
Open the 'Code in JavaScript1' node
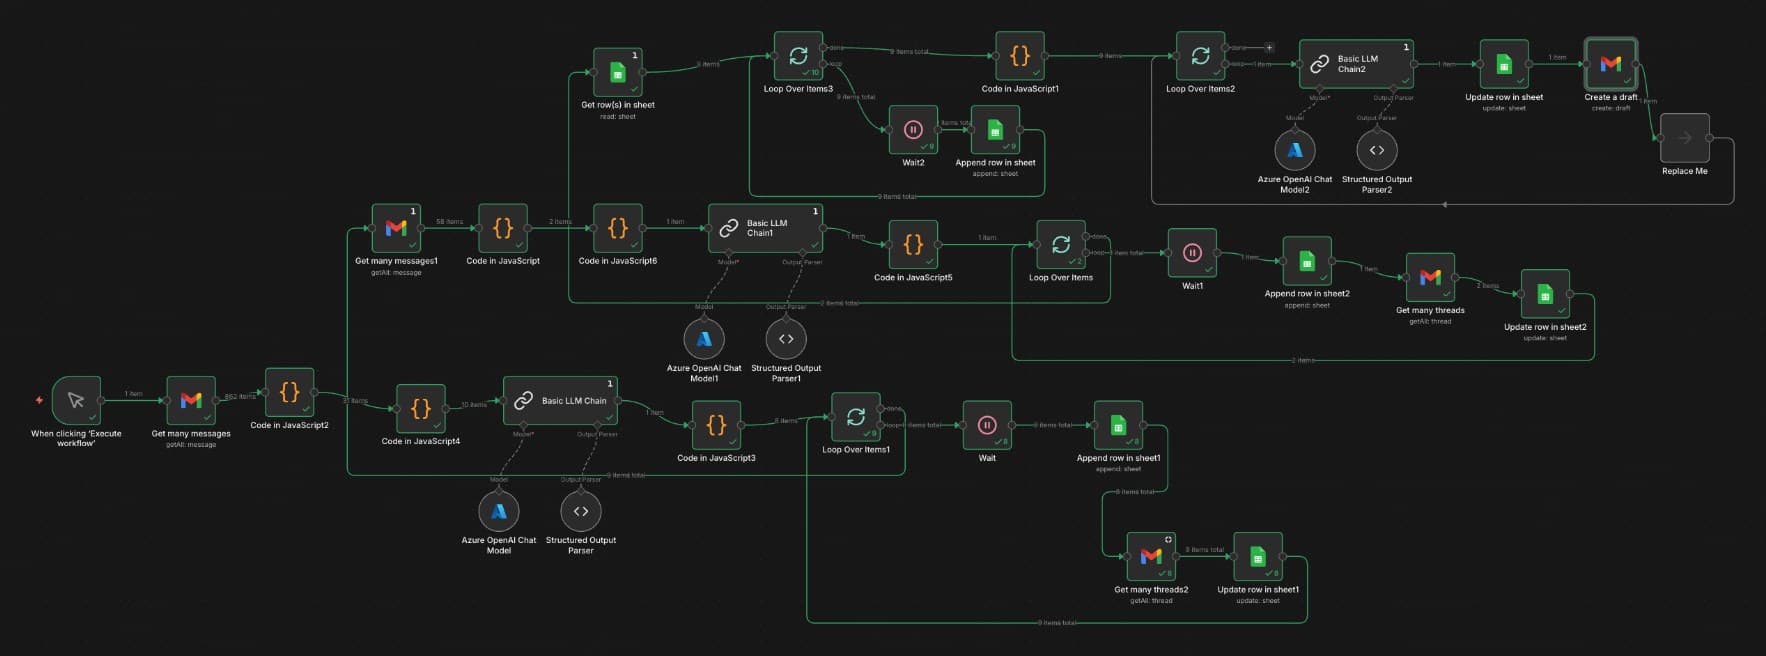pos(1020,56)
